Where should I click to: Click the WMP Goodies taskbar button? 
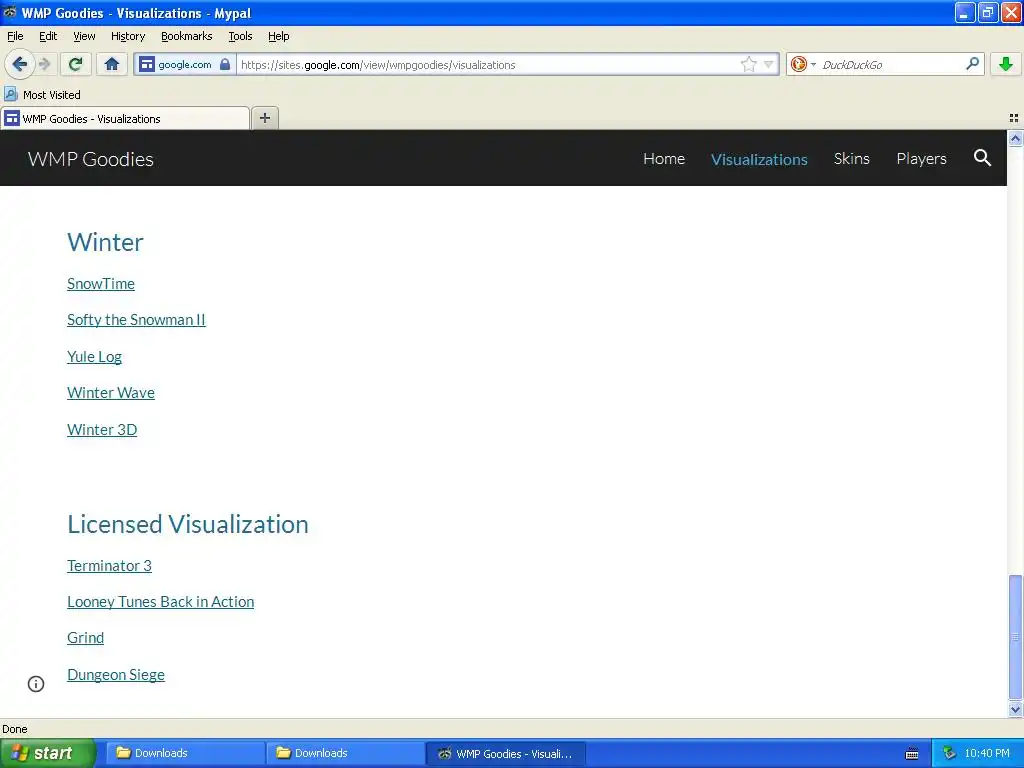coord(506,753)
